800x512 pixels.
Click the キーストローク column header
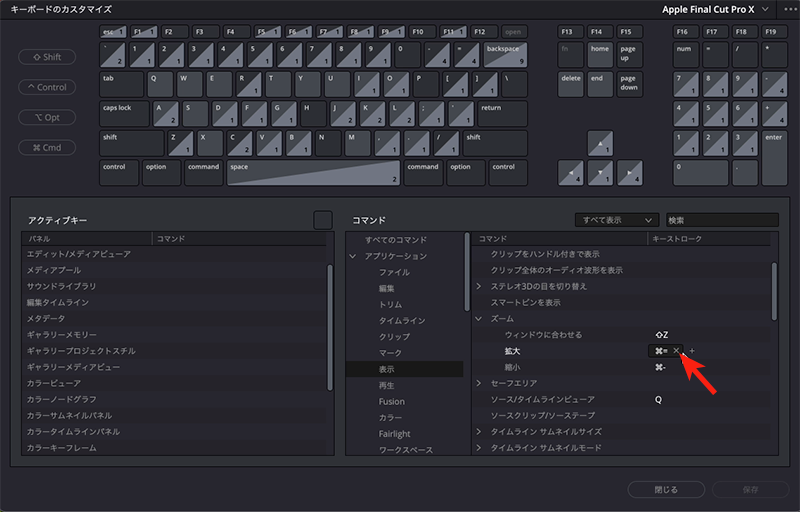click(x=709, y=239)
